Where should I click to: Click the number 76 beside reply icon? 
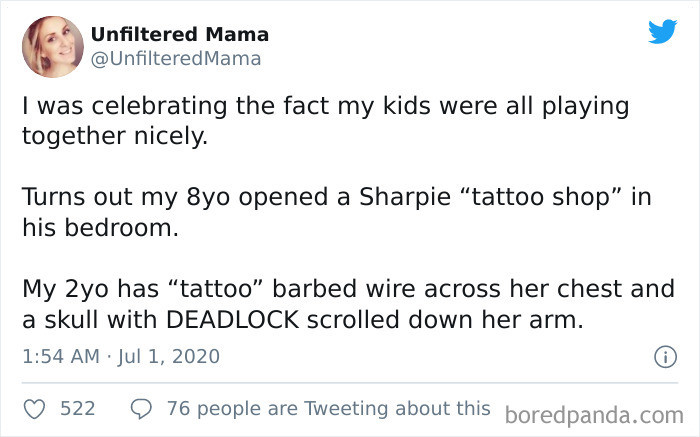click(x=178, y=409)
